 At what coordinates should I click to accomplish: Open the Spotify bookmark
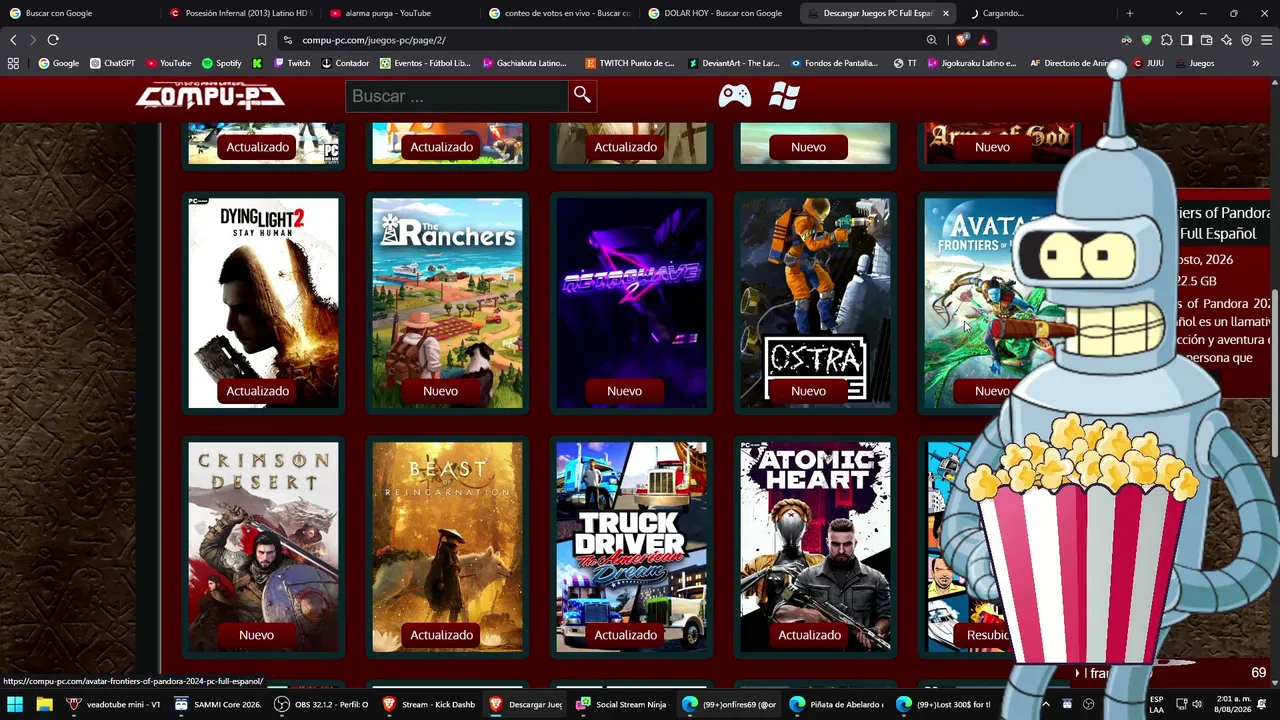(222, 63)
